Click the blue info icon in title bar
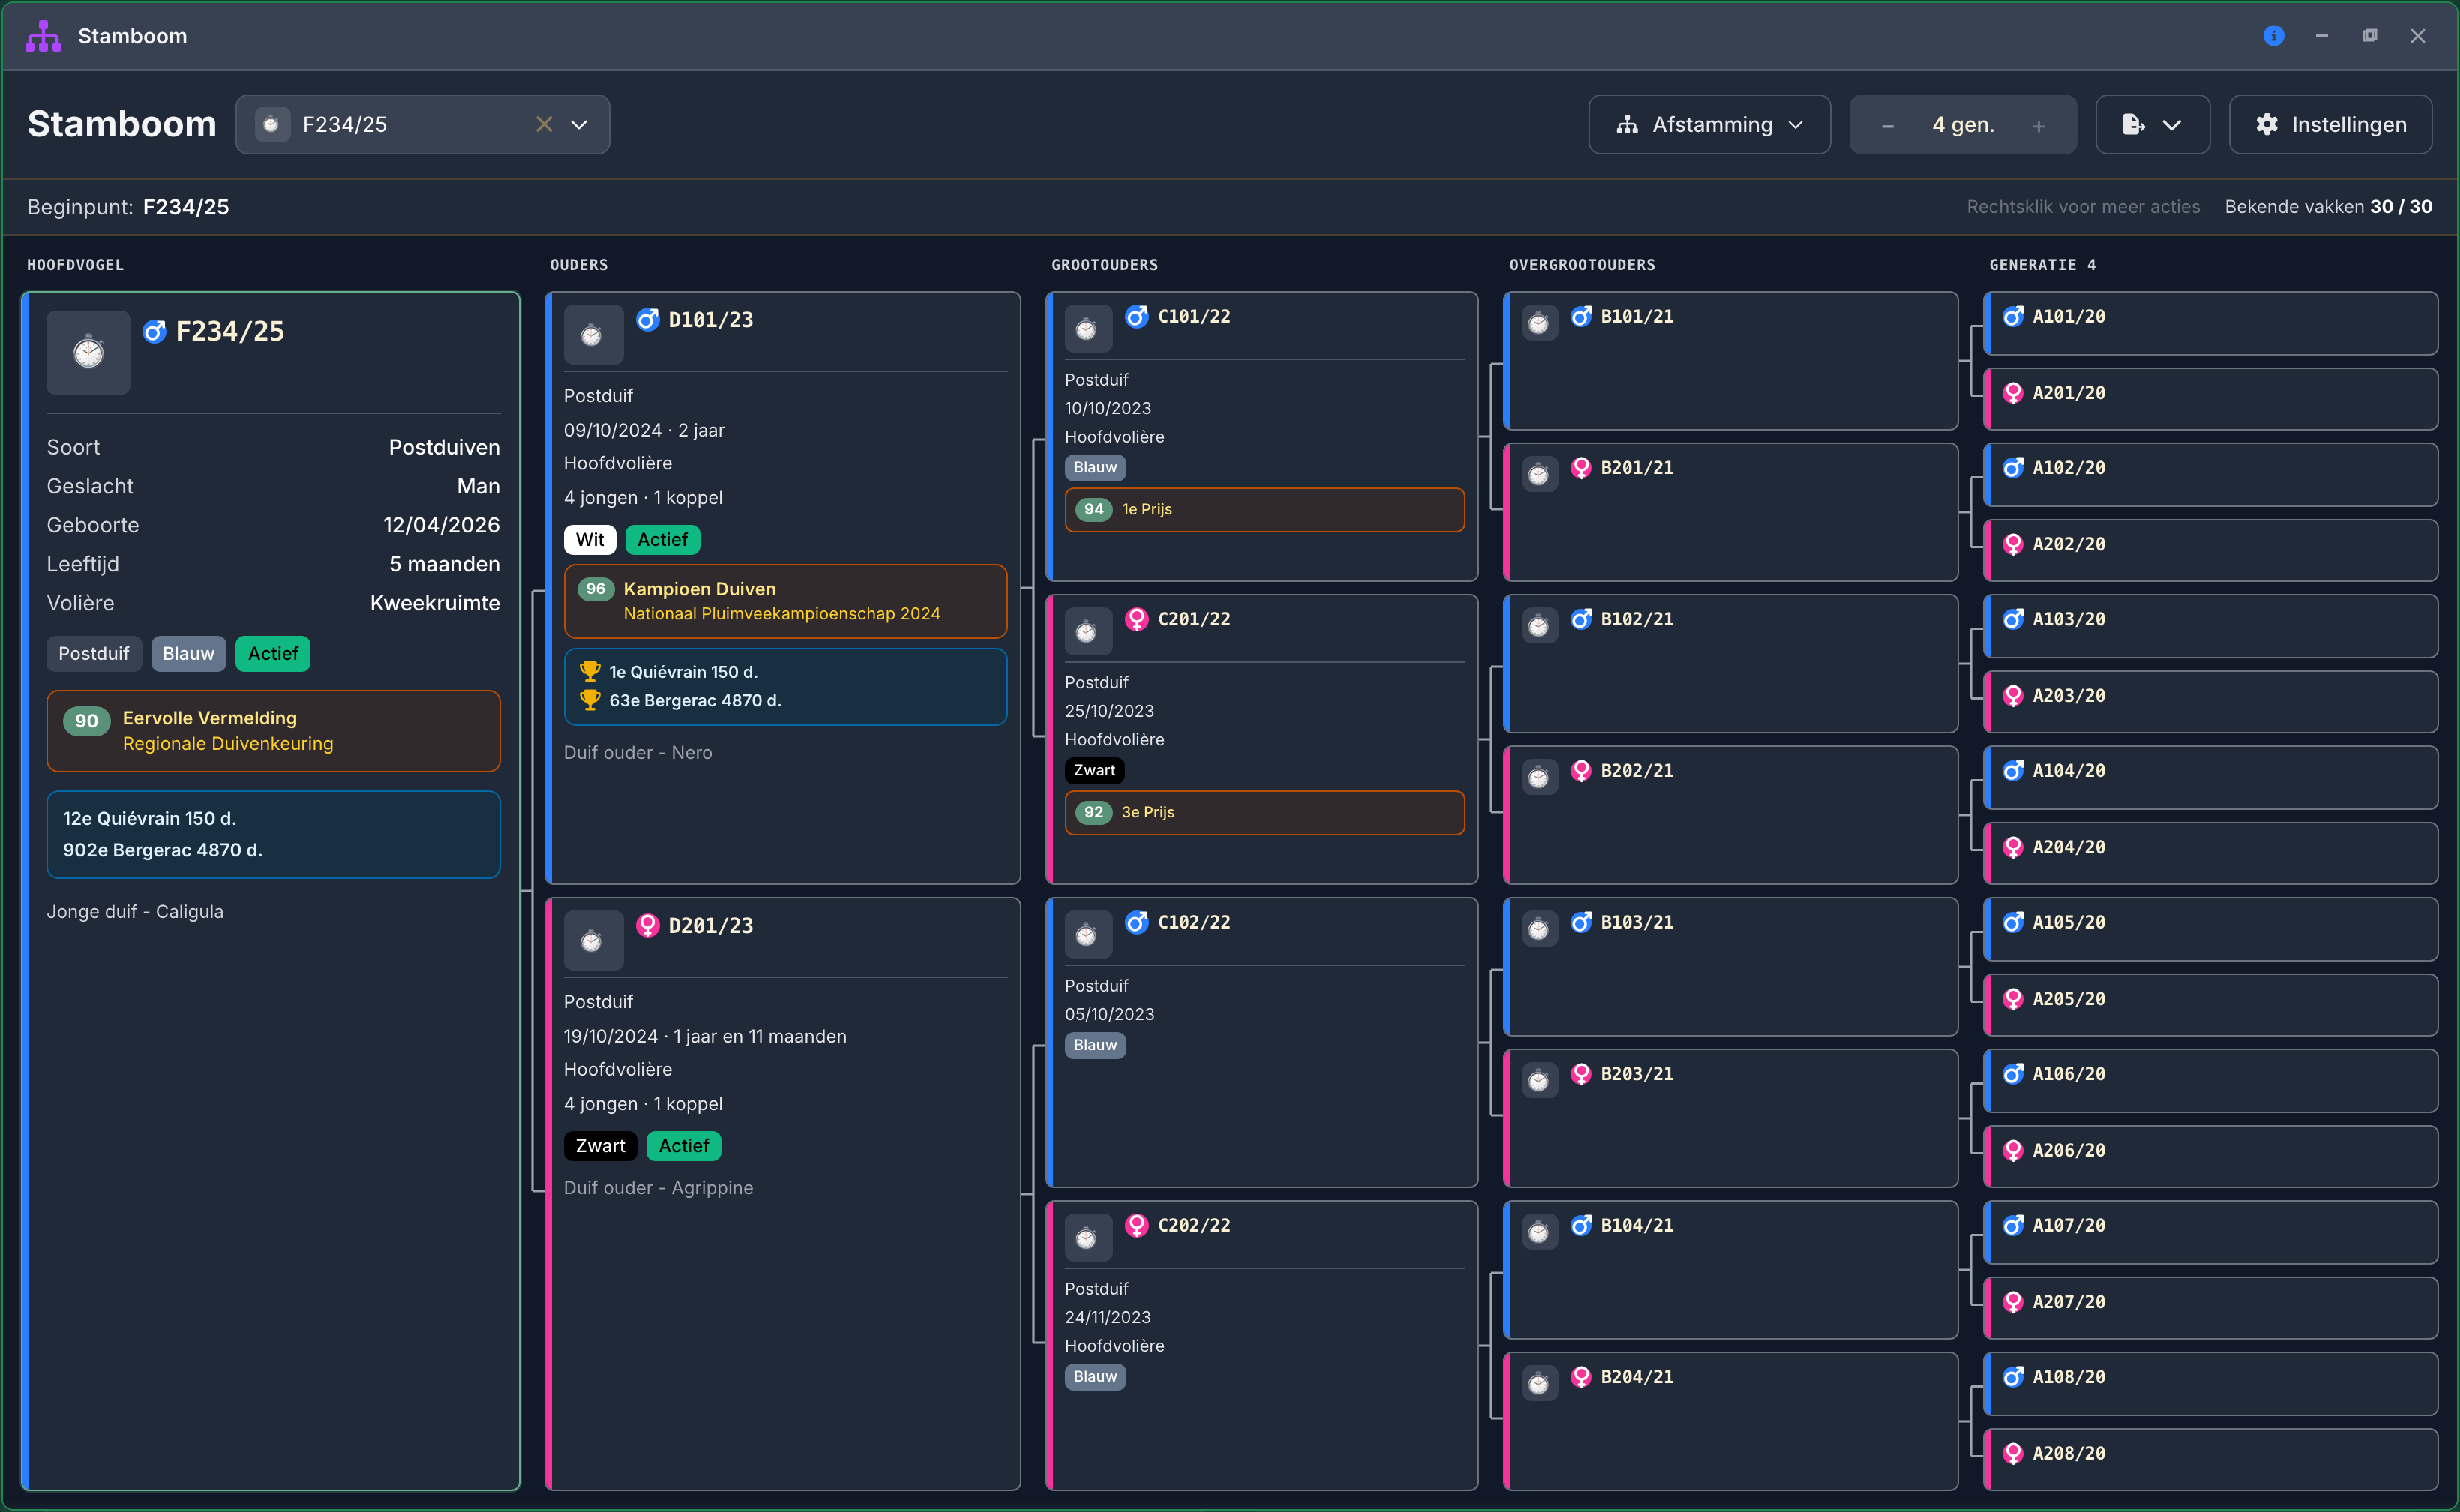Viewport: 2460px width, 1512px height. click(x=2273, y=36)
